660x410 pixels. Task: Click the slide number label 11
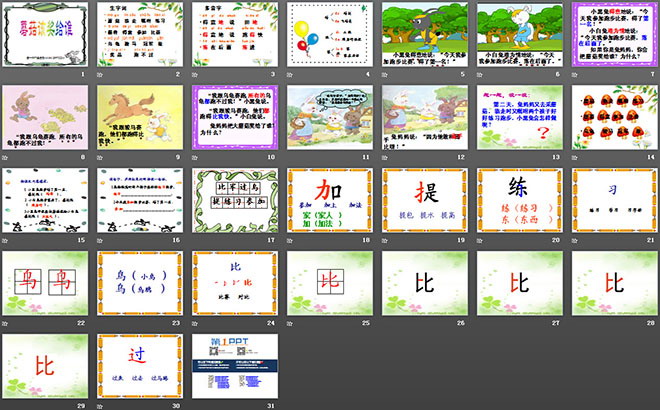366,157
